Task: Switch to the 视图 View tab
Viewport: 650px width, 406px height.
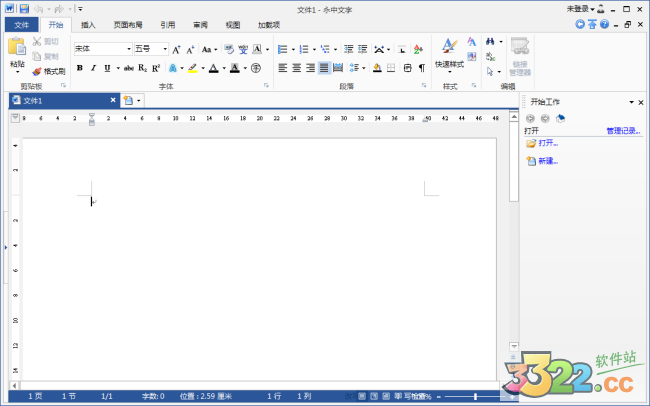Action: (x=233, y=25)
